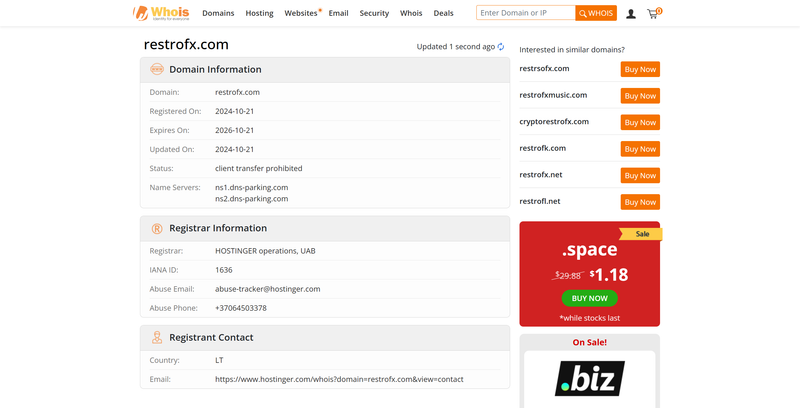Screen dimensions: 800x408
Task: Click the orange WHOIS search button
Action: tap(596, 13)
